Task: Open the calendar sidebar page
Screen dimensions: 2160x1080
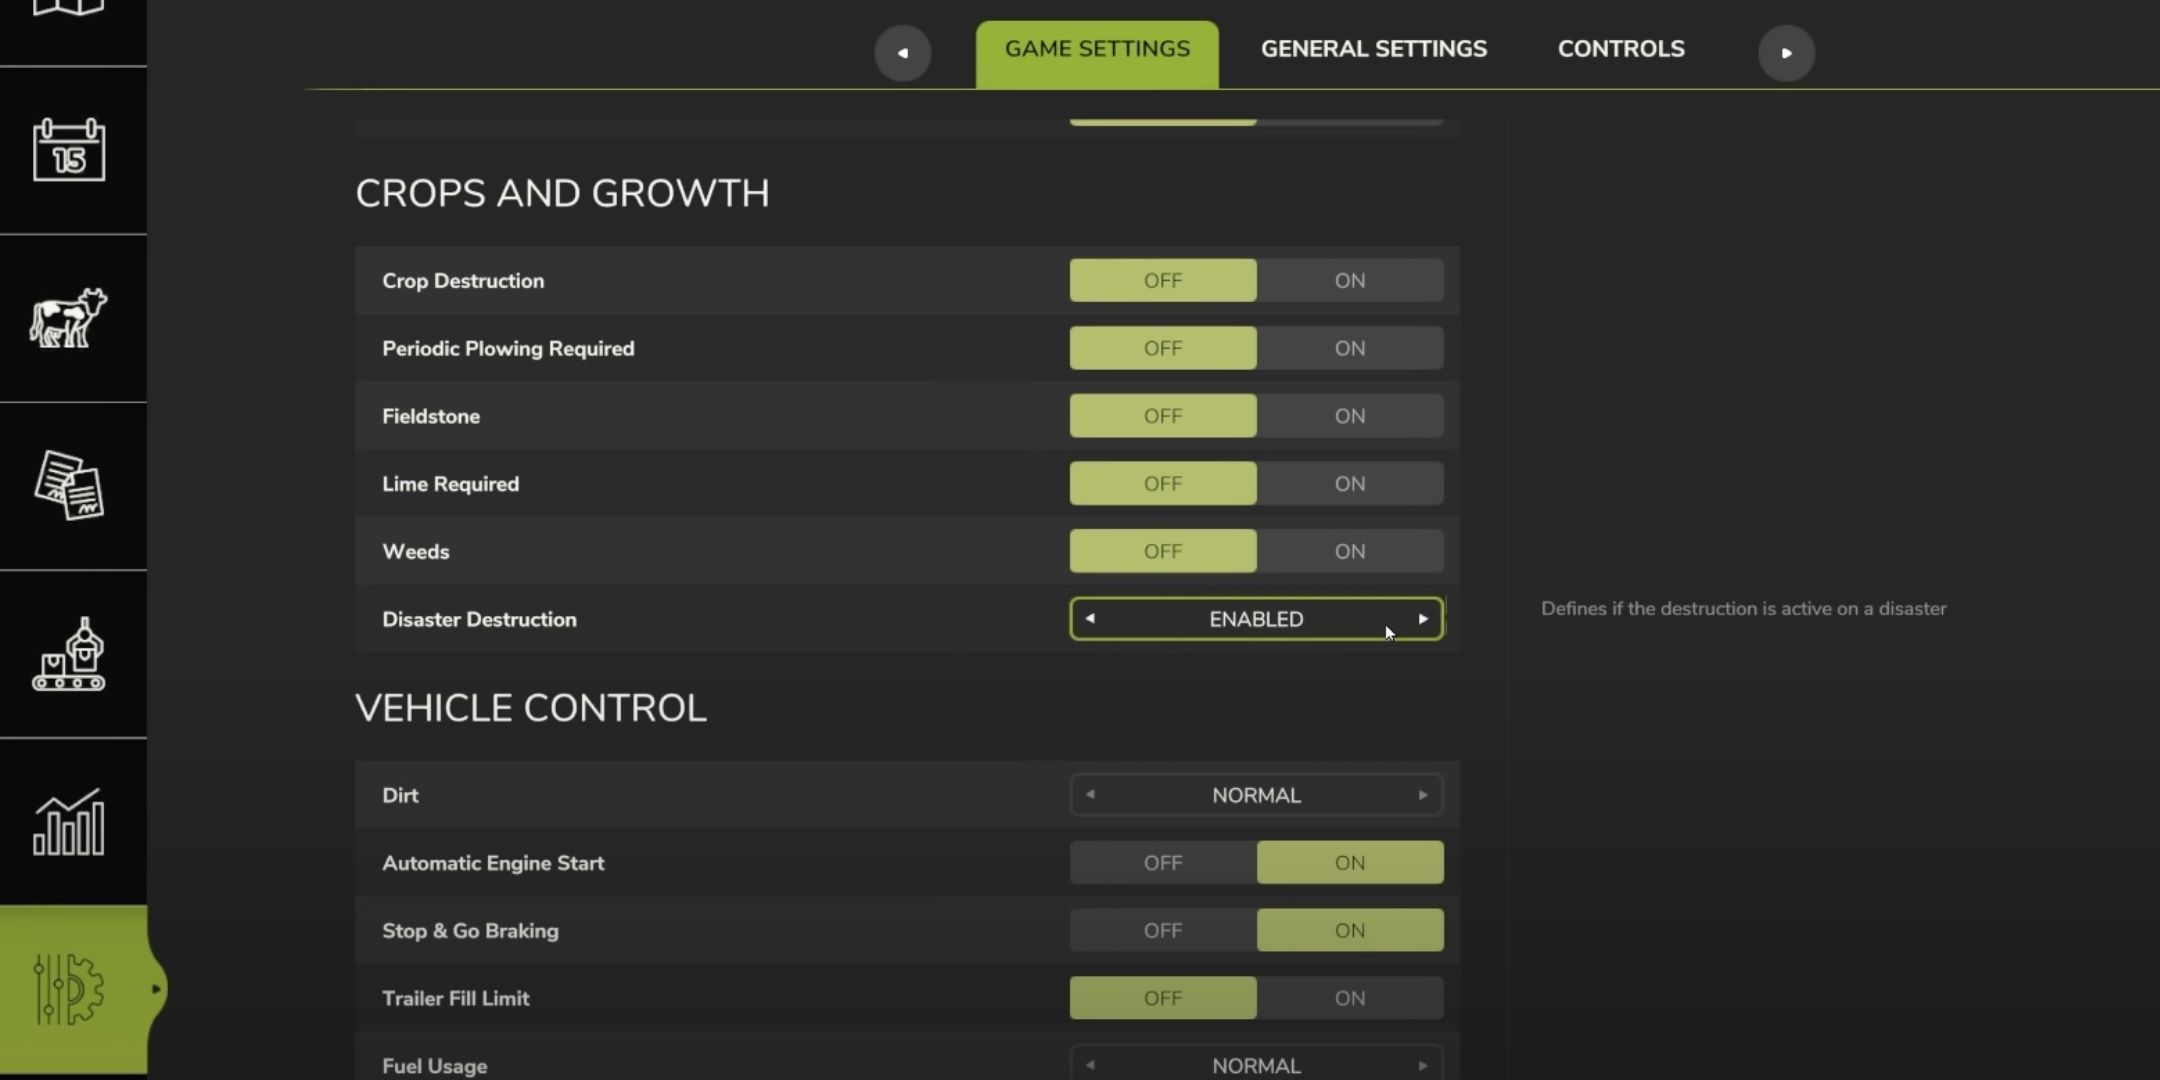Action: (x=69, y=150)
